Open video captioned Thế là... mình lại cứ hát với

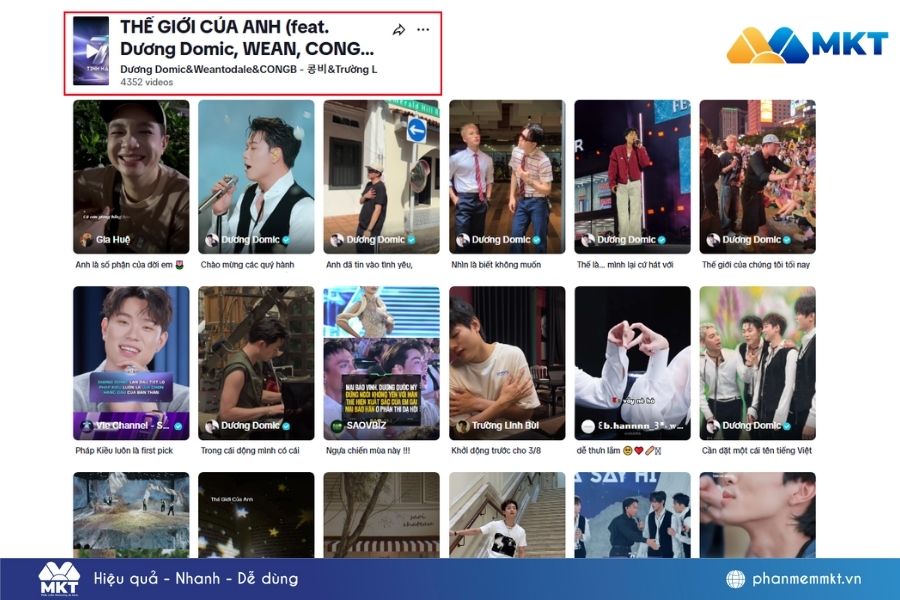[632, 177]
